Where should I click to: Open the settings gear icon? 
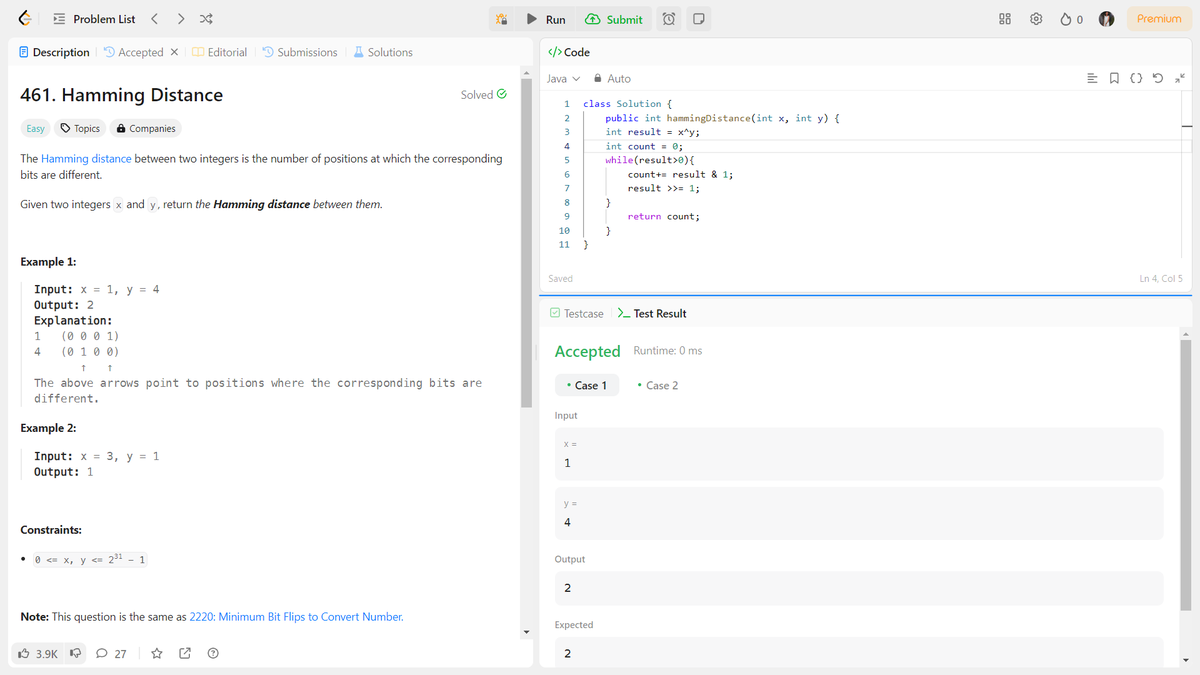[x=1037, y=19]
